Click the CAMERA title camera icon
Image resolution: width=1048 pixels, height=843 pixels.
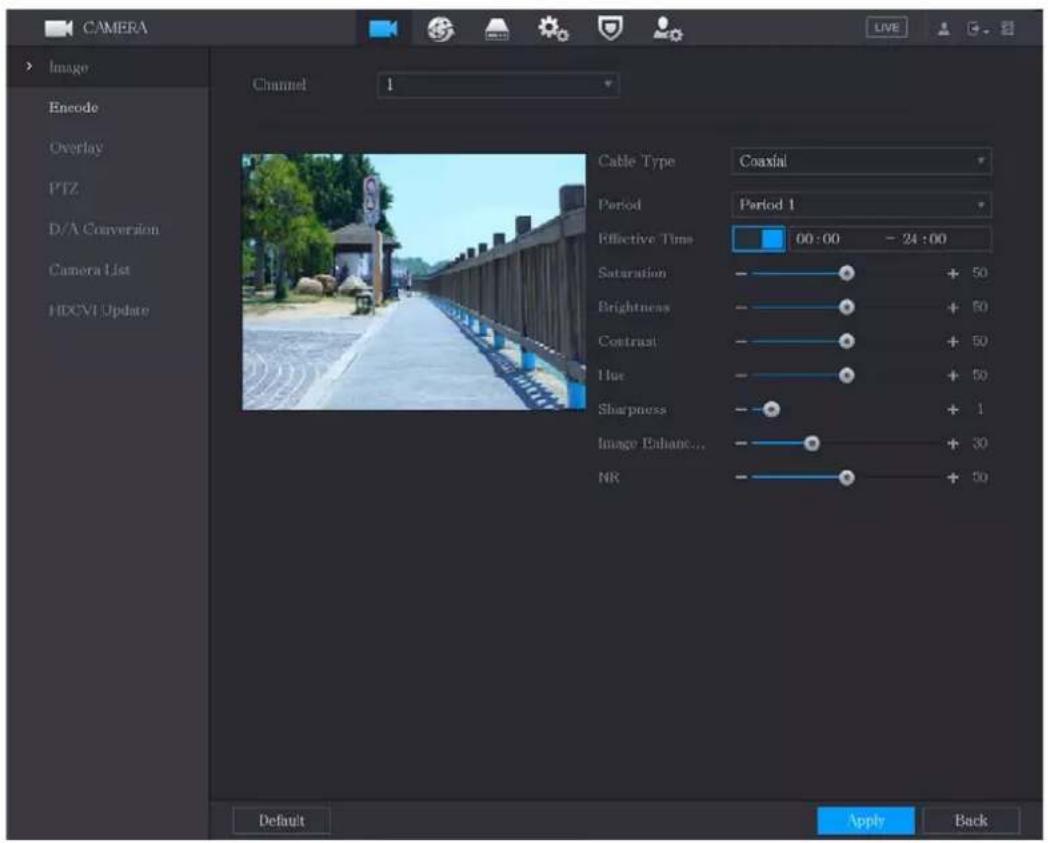click(x=59, y=28)
